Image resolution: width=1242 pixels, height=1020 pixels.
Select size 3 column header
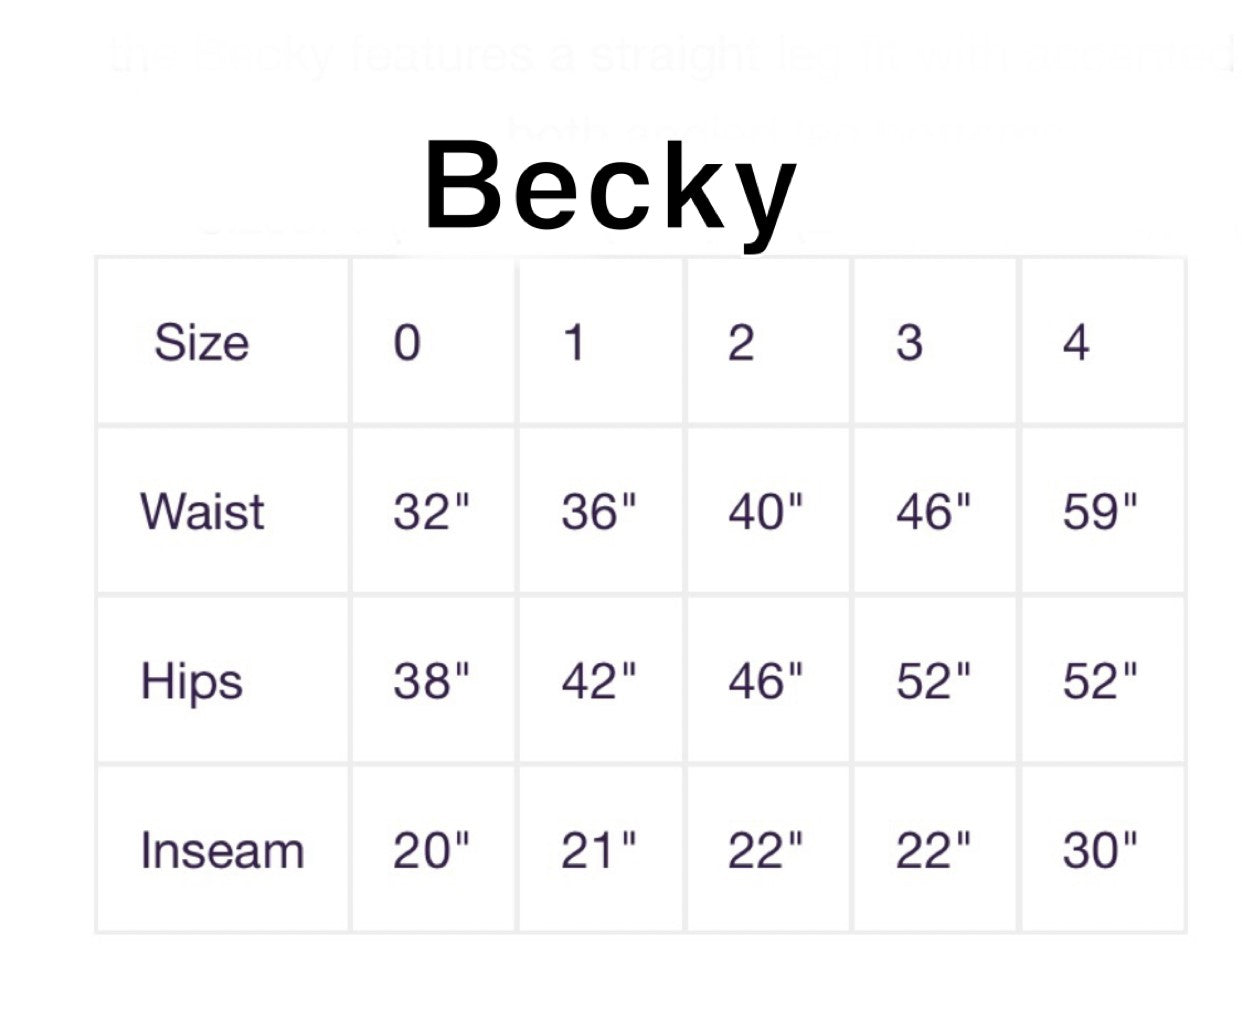click(909, 343)
